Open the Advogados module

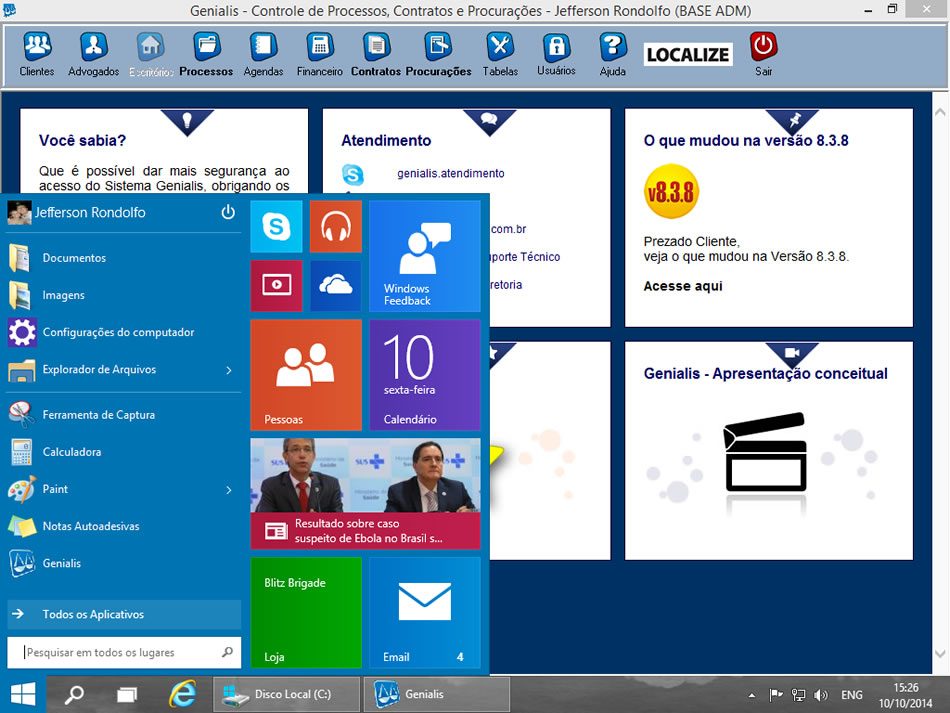(93, 54)
